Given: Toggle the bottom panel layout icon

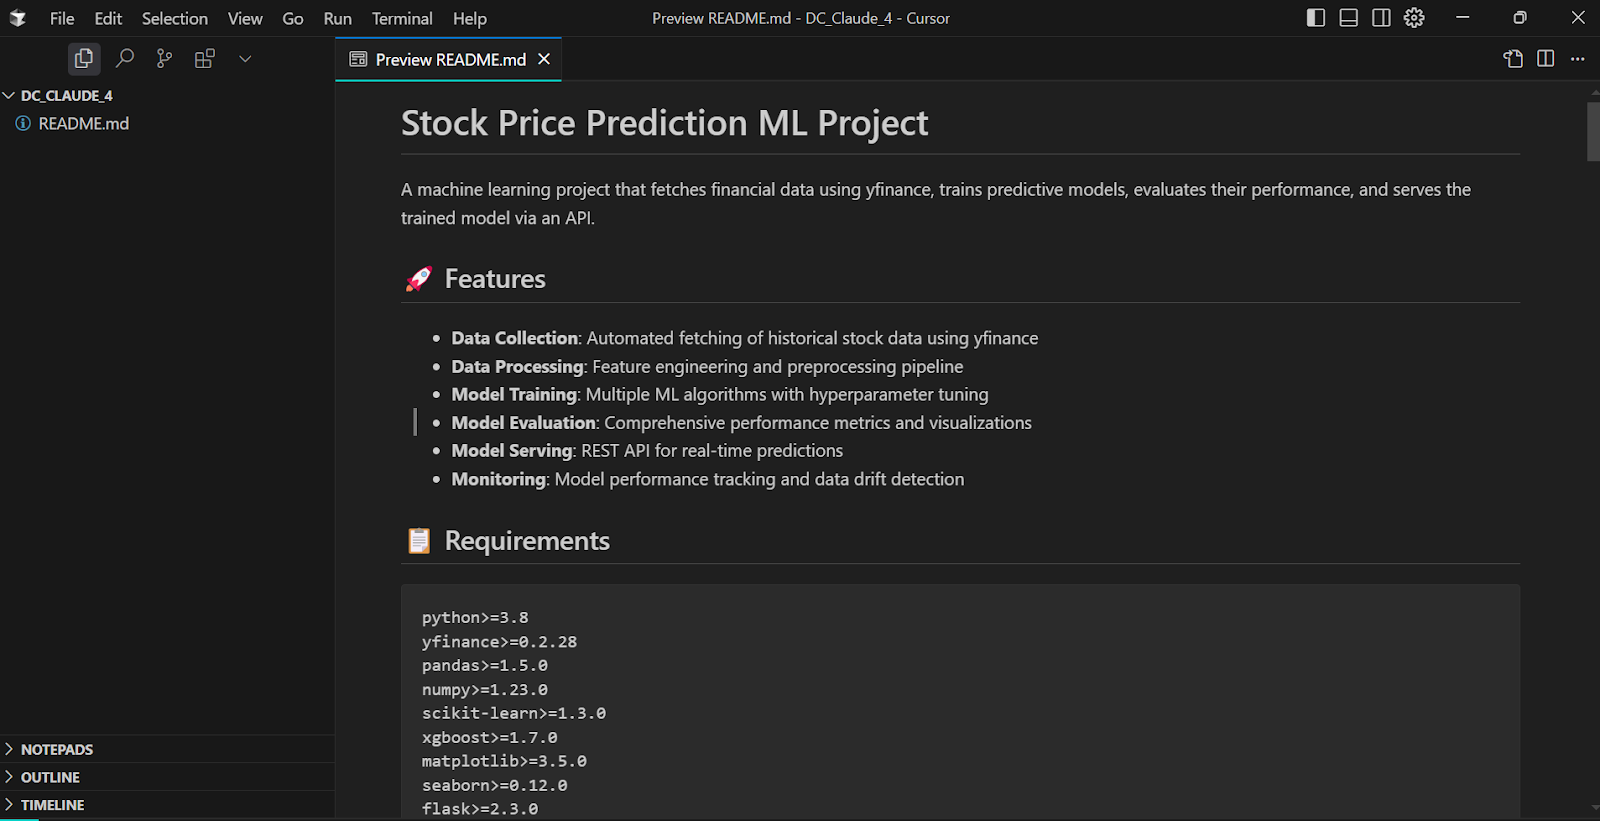Looking at the screenshot, I should (1349, 18).
